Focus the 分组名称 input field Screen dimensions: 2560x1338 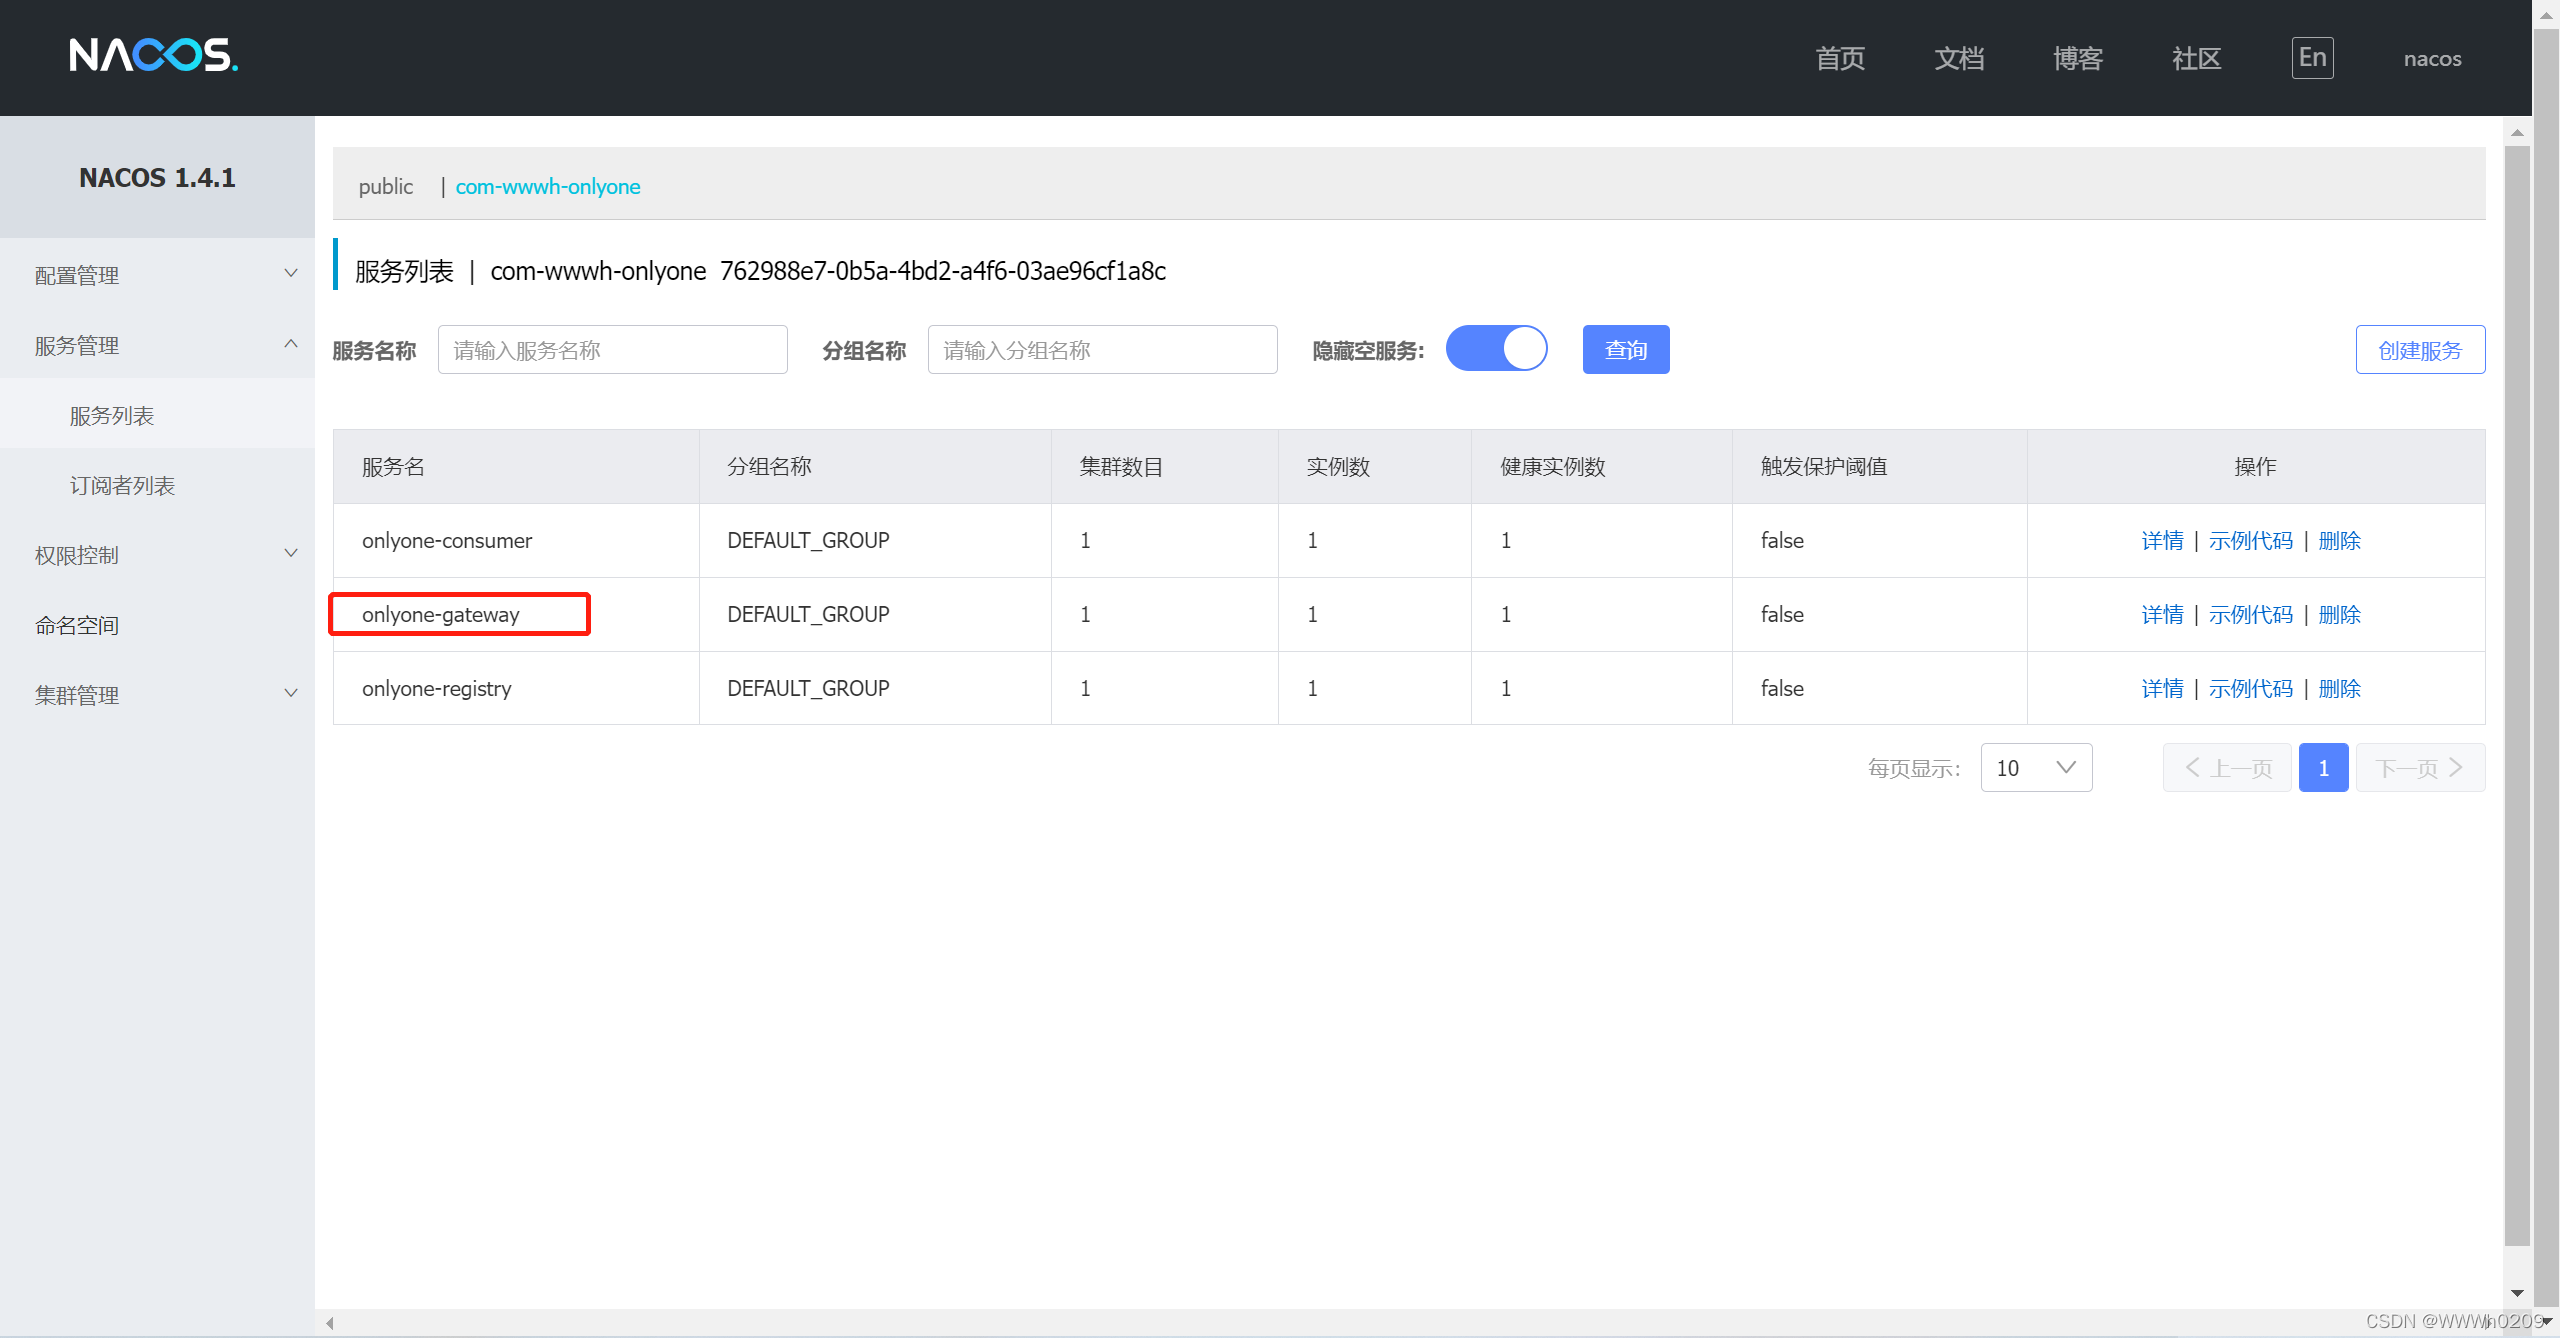[1102, 350]
